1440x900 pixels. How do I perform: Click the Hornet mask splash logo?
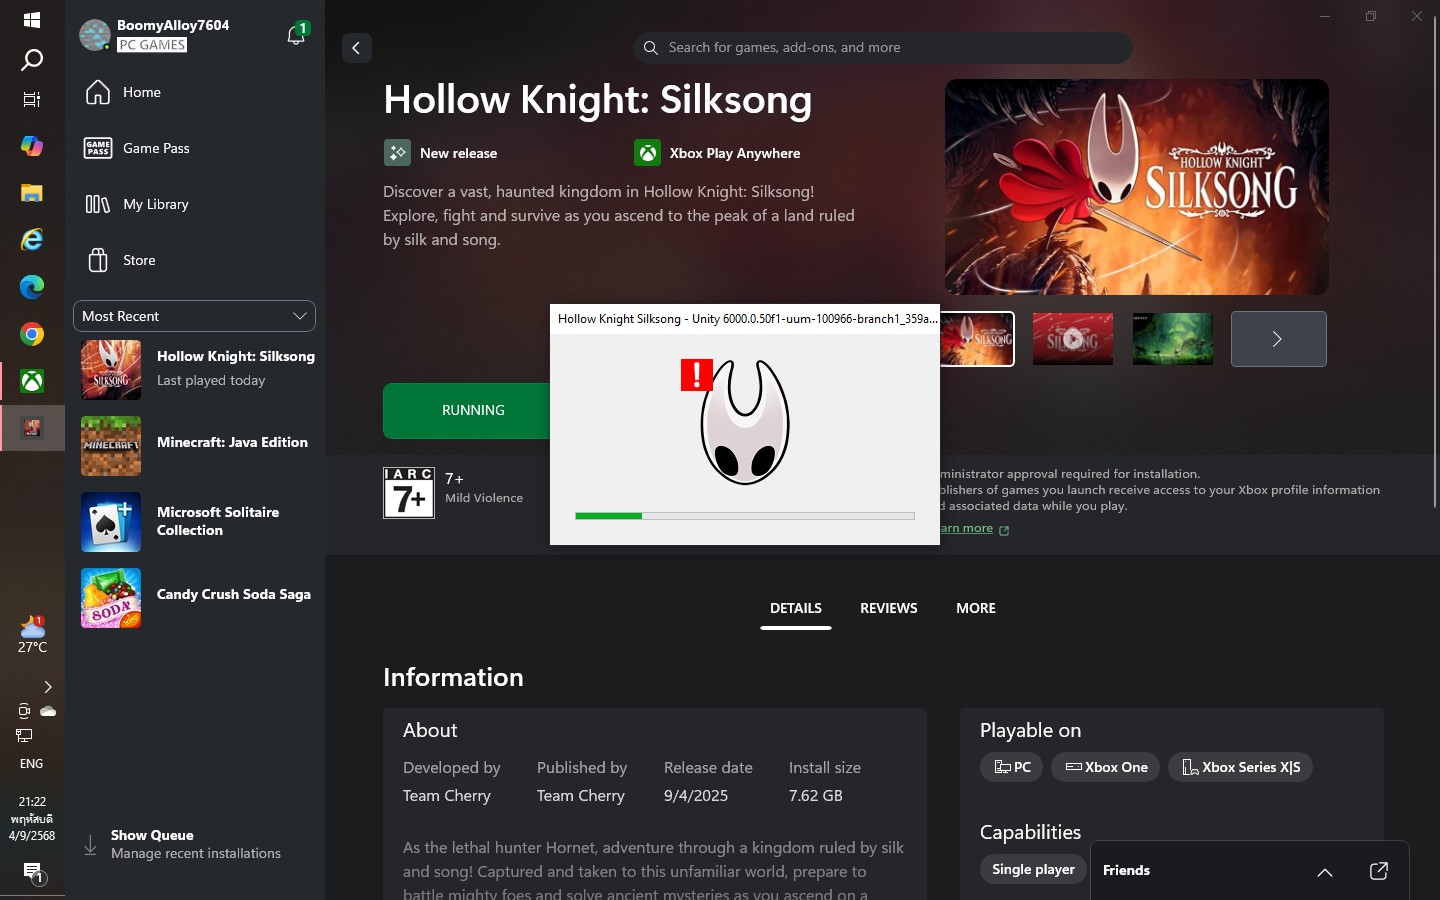coord(746,422)
